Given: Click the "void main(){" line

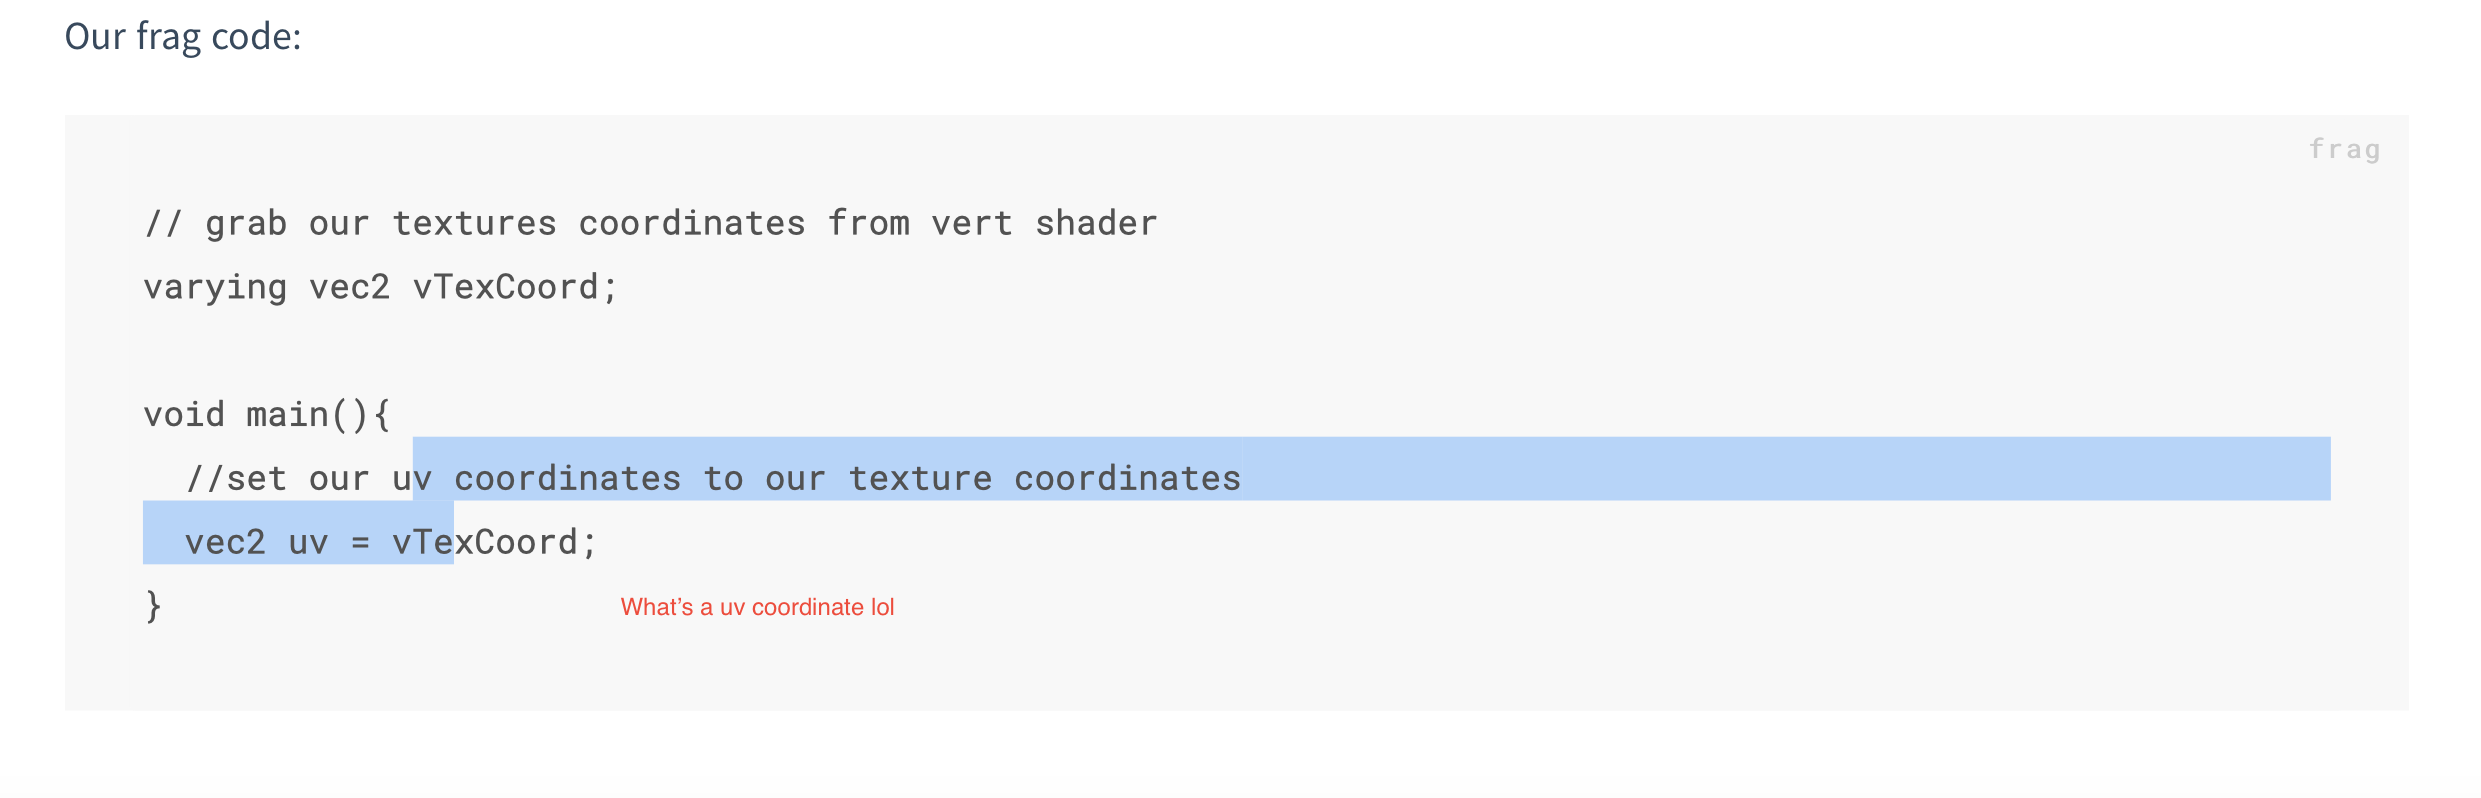Looking at the screenshot, I should (267, 414).
